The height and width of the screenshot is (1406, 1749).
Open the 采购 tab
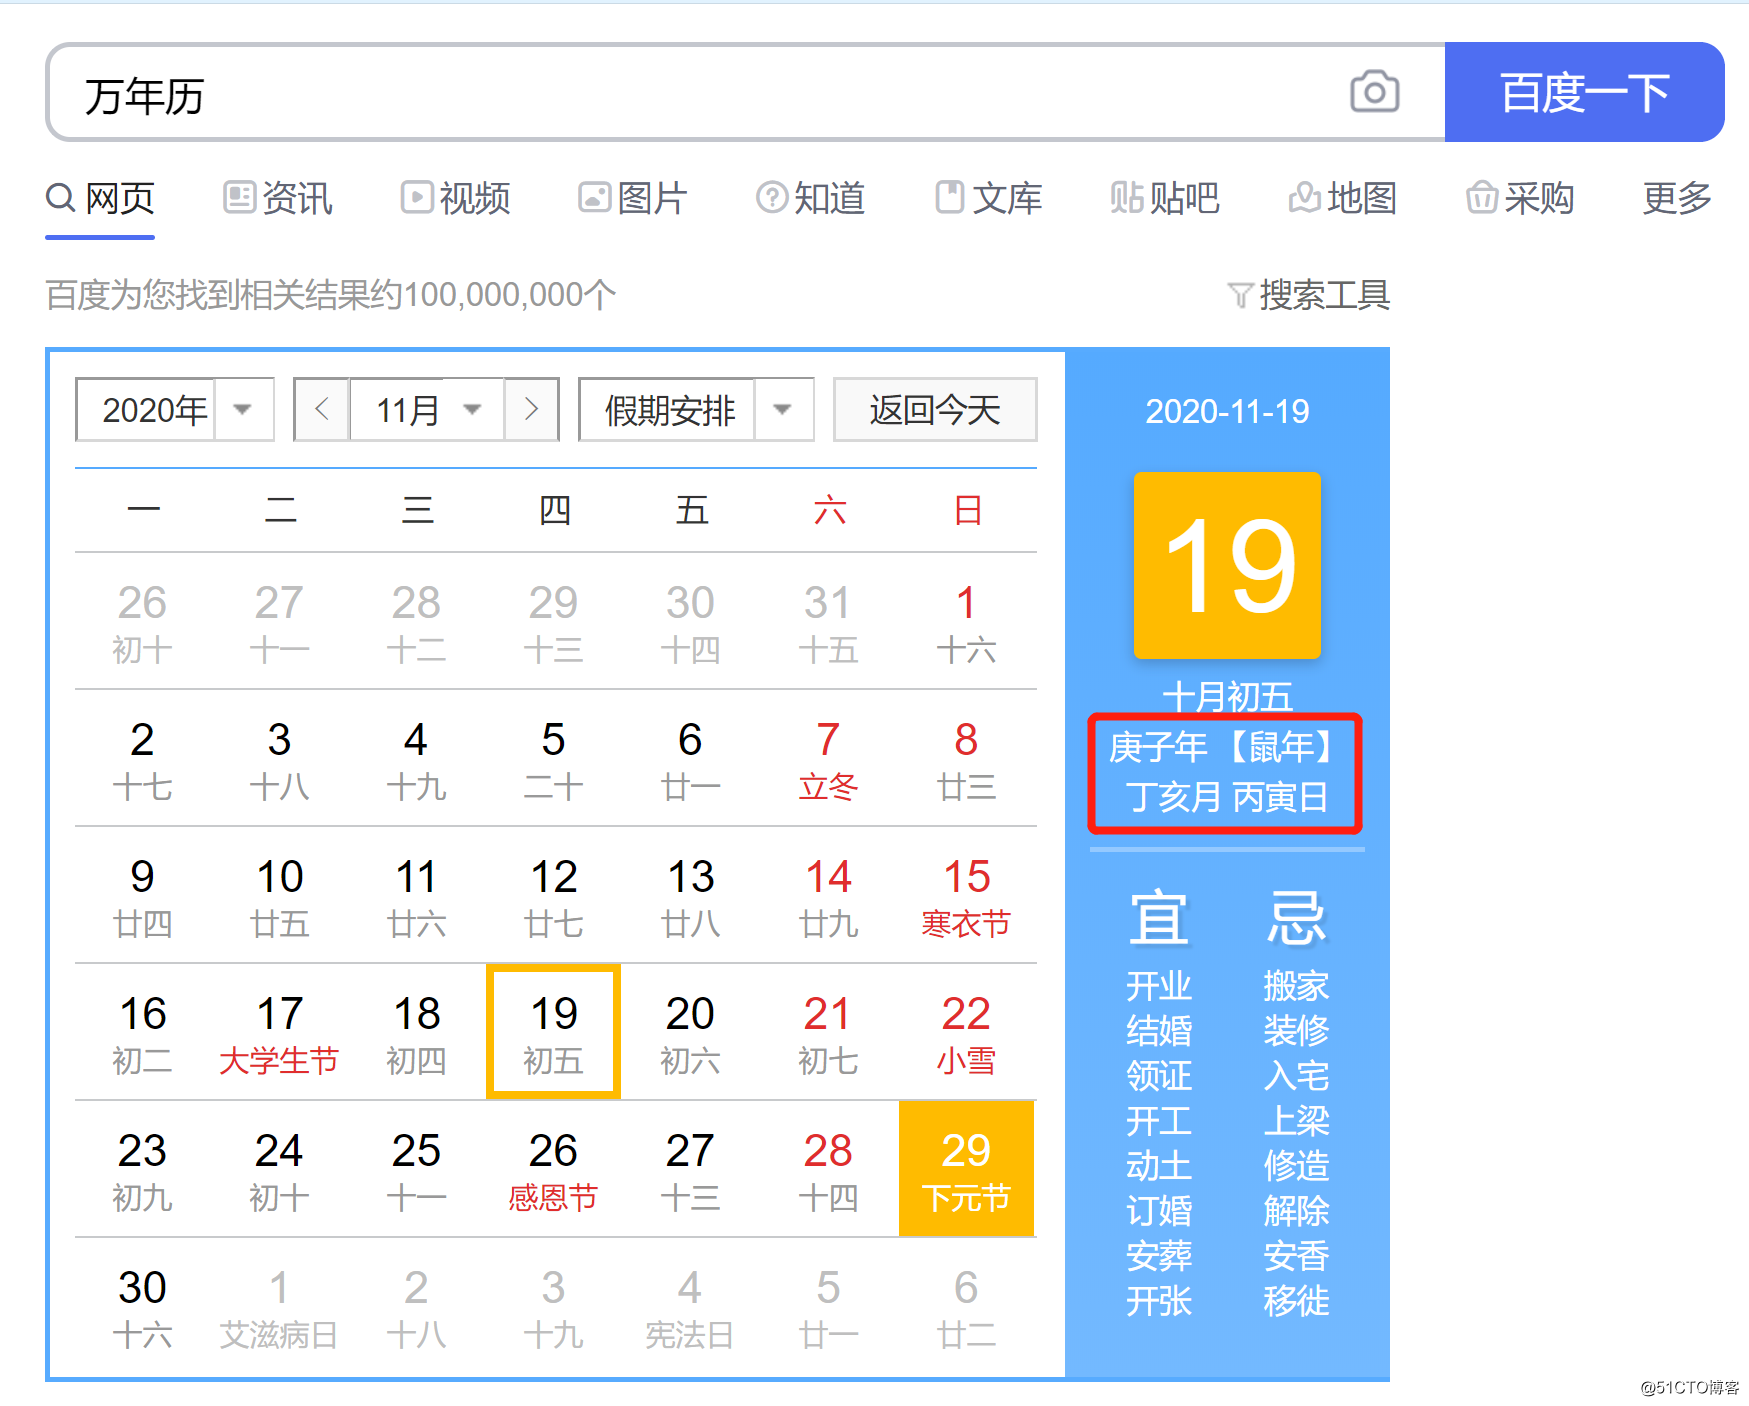(1520, 198)
